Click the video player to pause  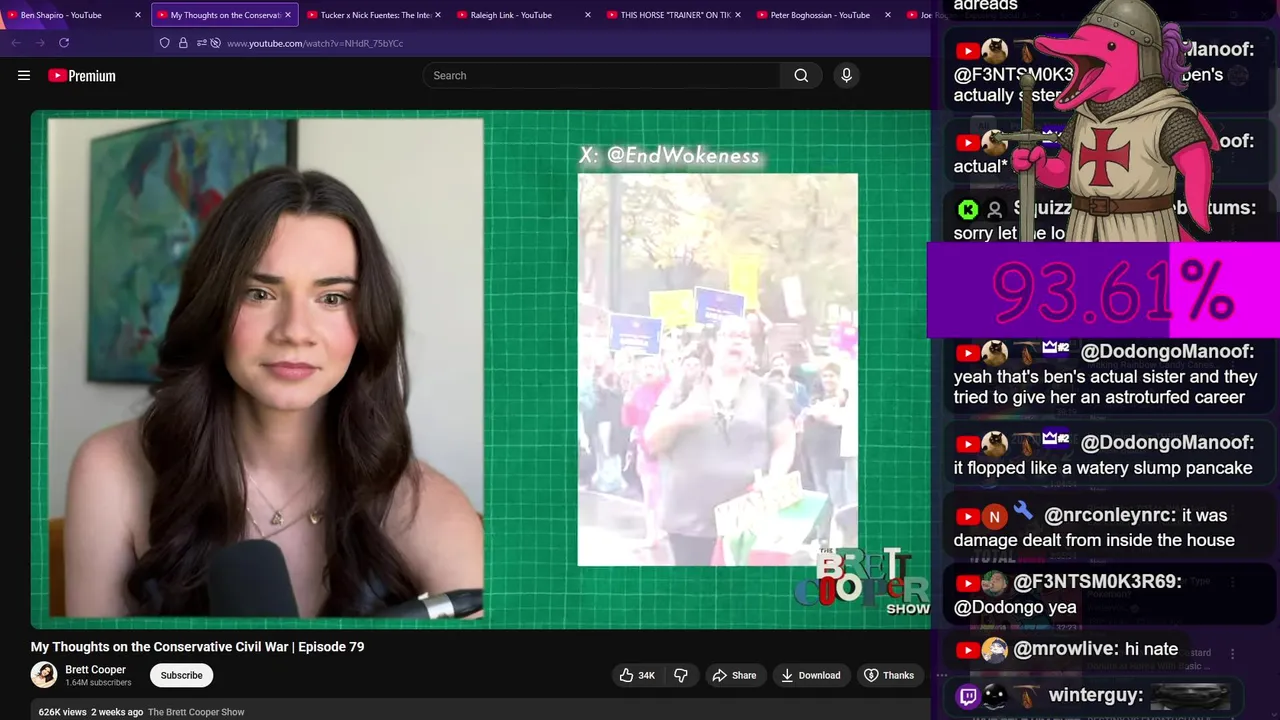tap(480, 369)
